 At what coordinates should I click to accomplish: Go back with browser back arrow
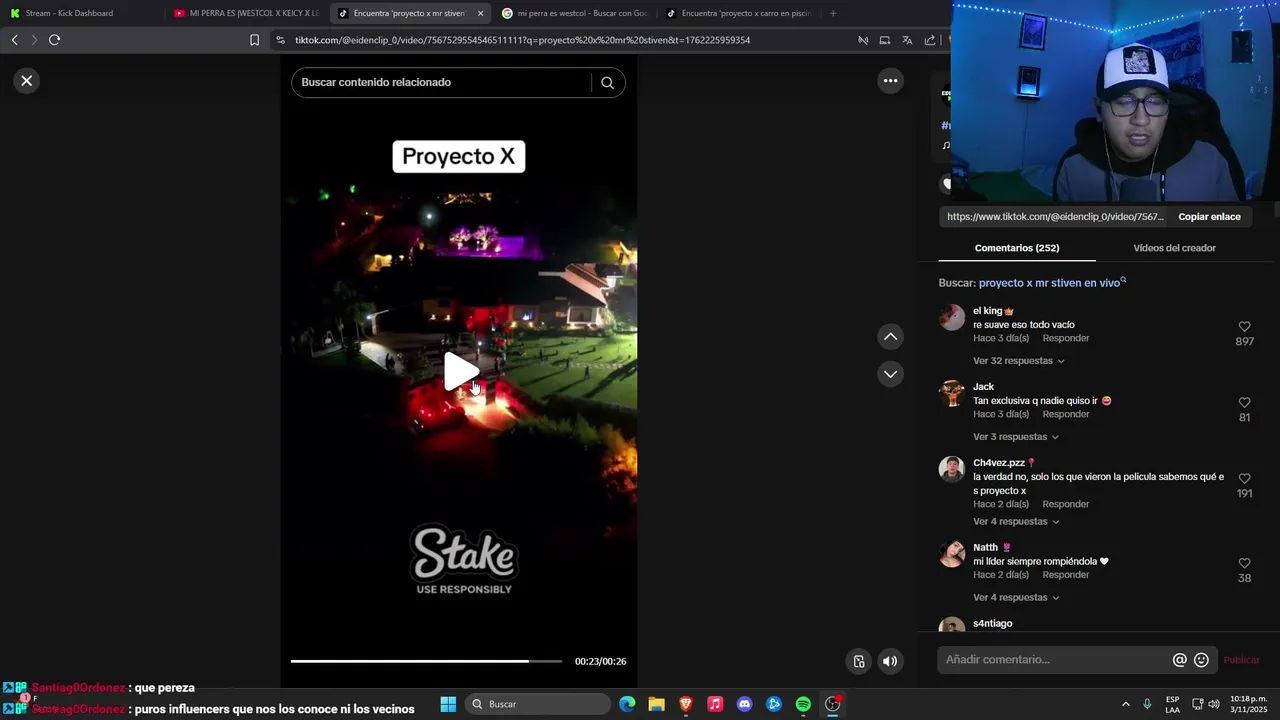coord(14,40)
